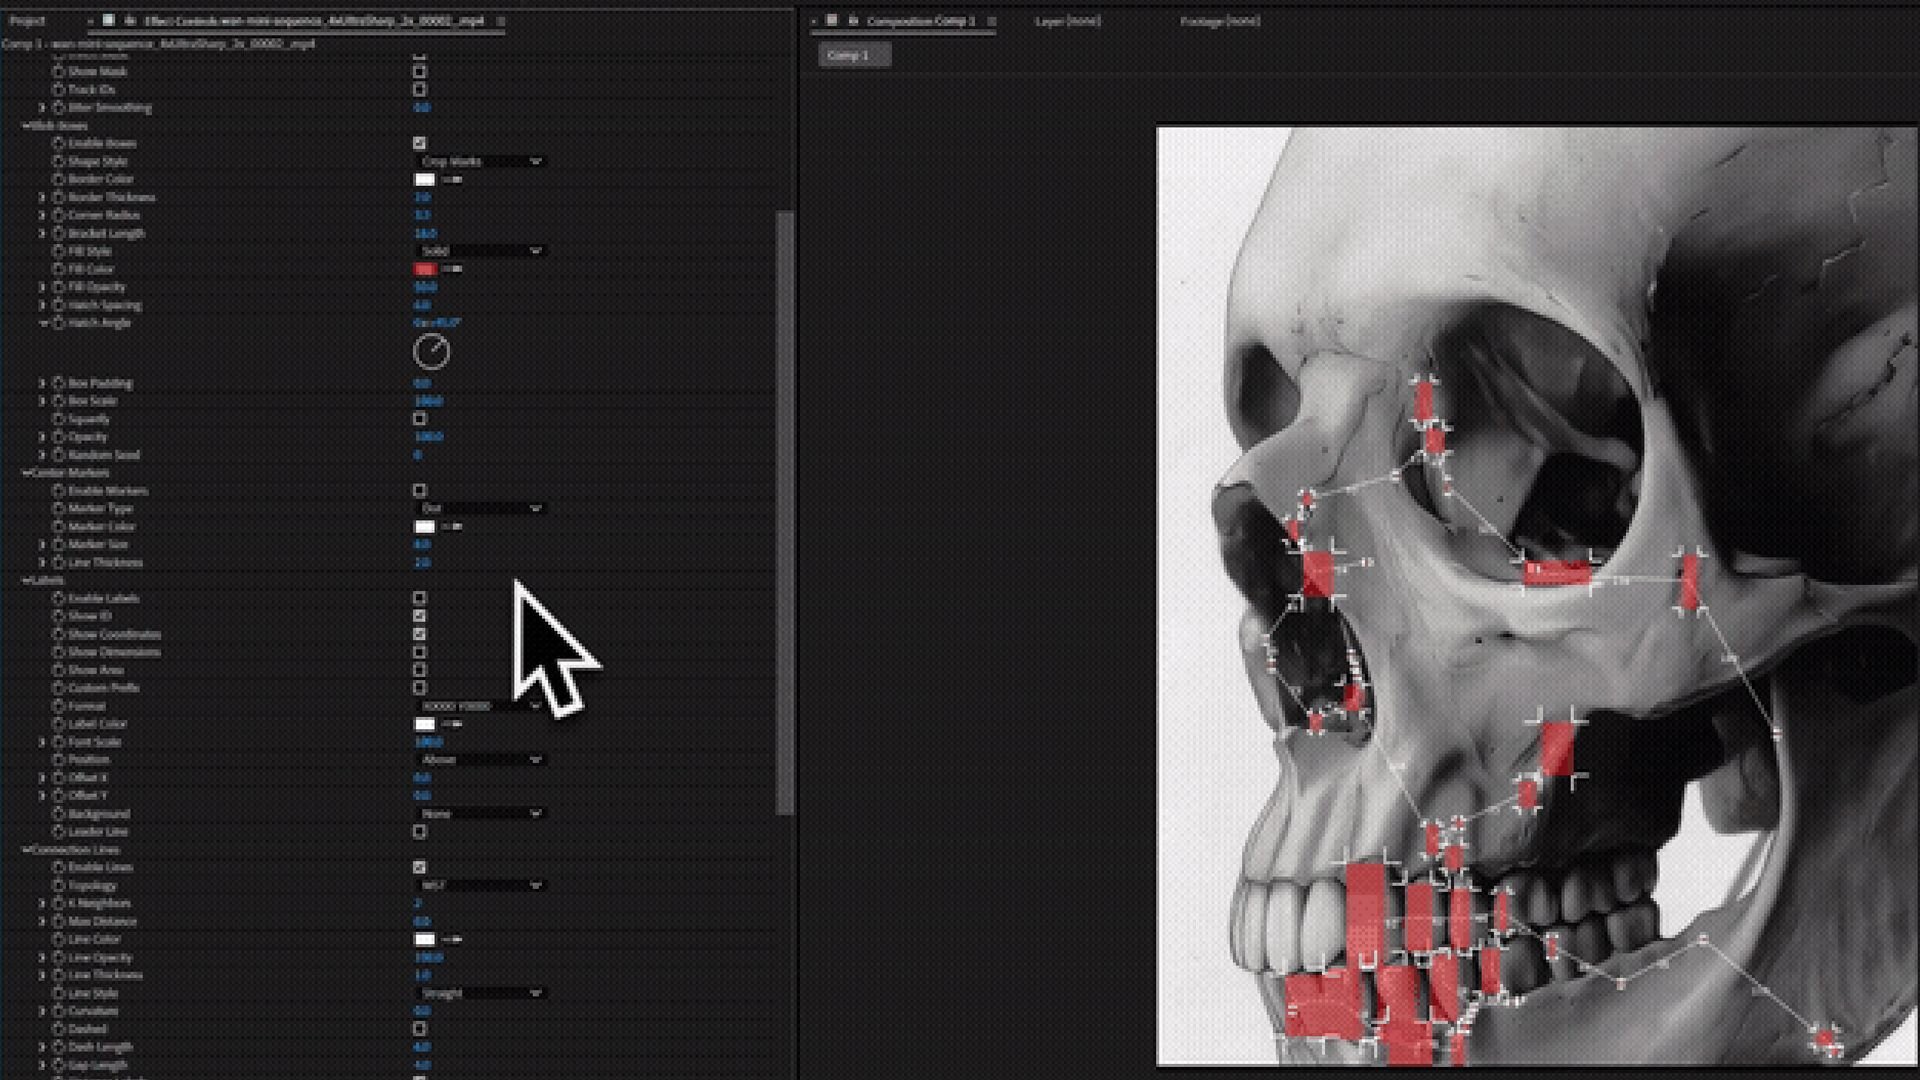This screenshot has height=1080, width=1920.
Task: Open the Line Style dropdown
Action: [x=480, y=994]
